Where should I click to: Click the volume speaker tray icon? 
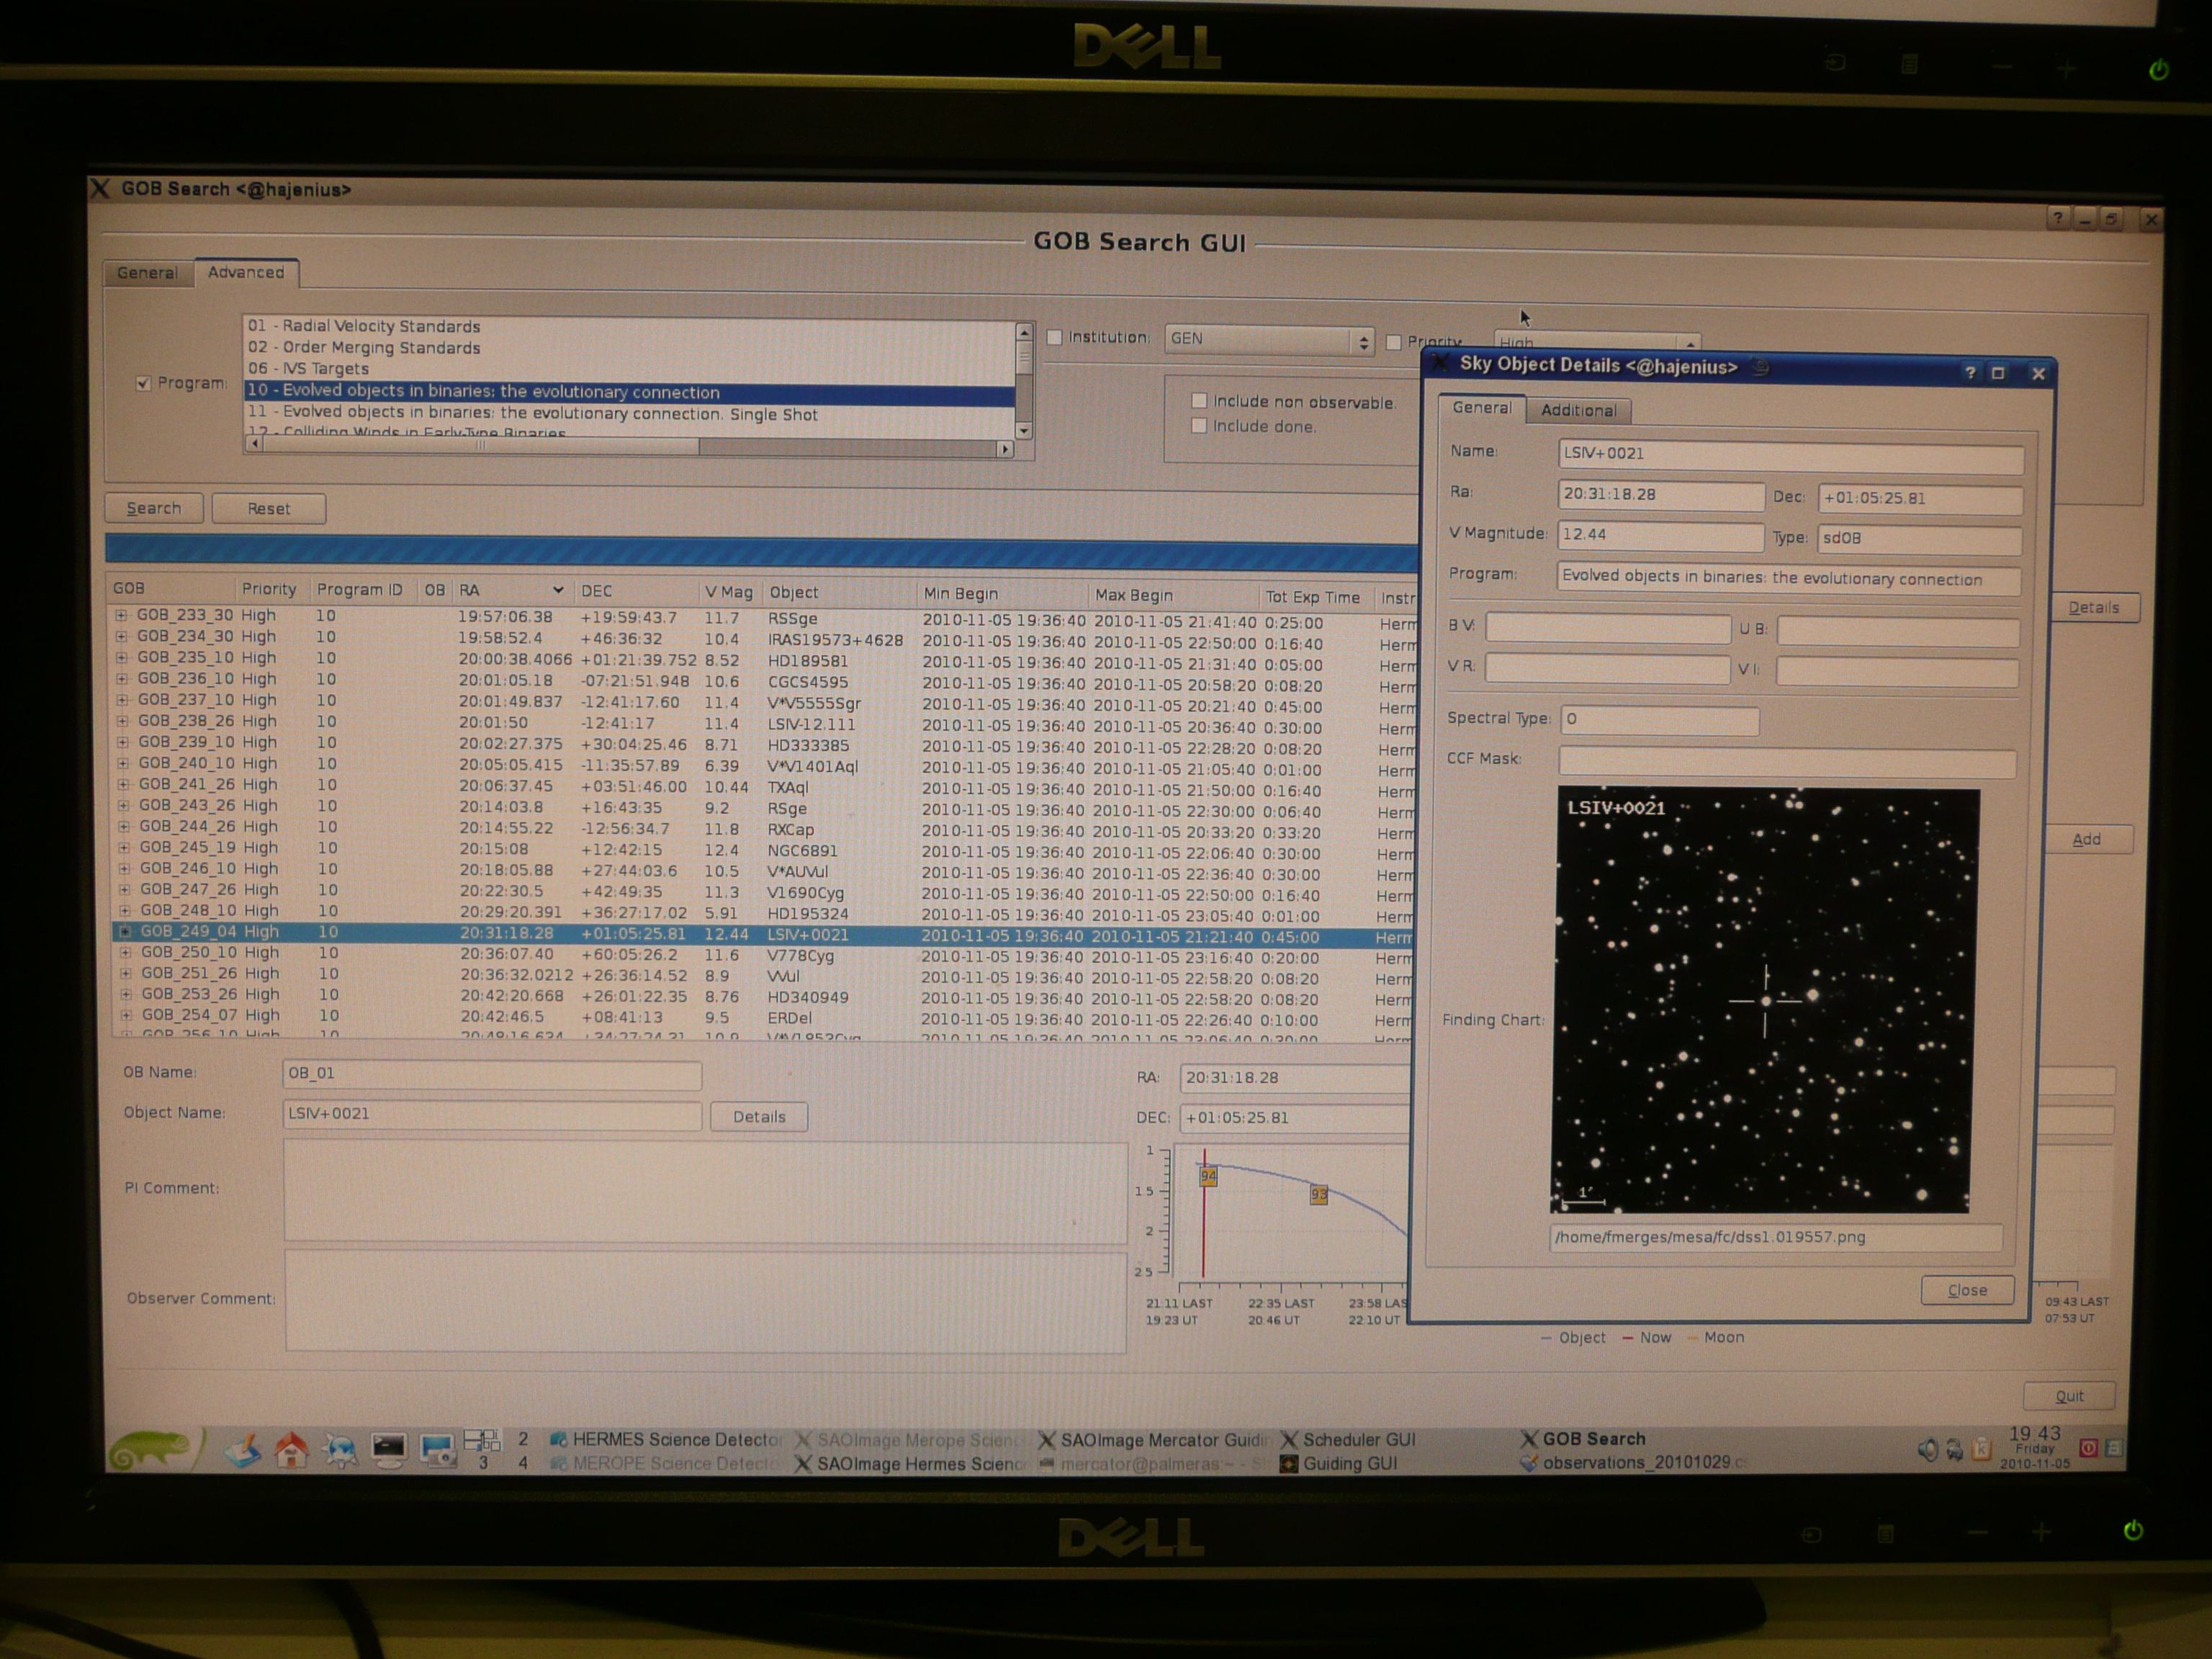pos(1927,1449)
